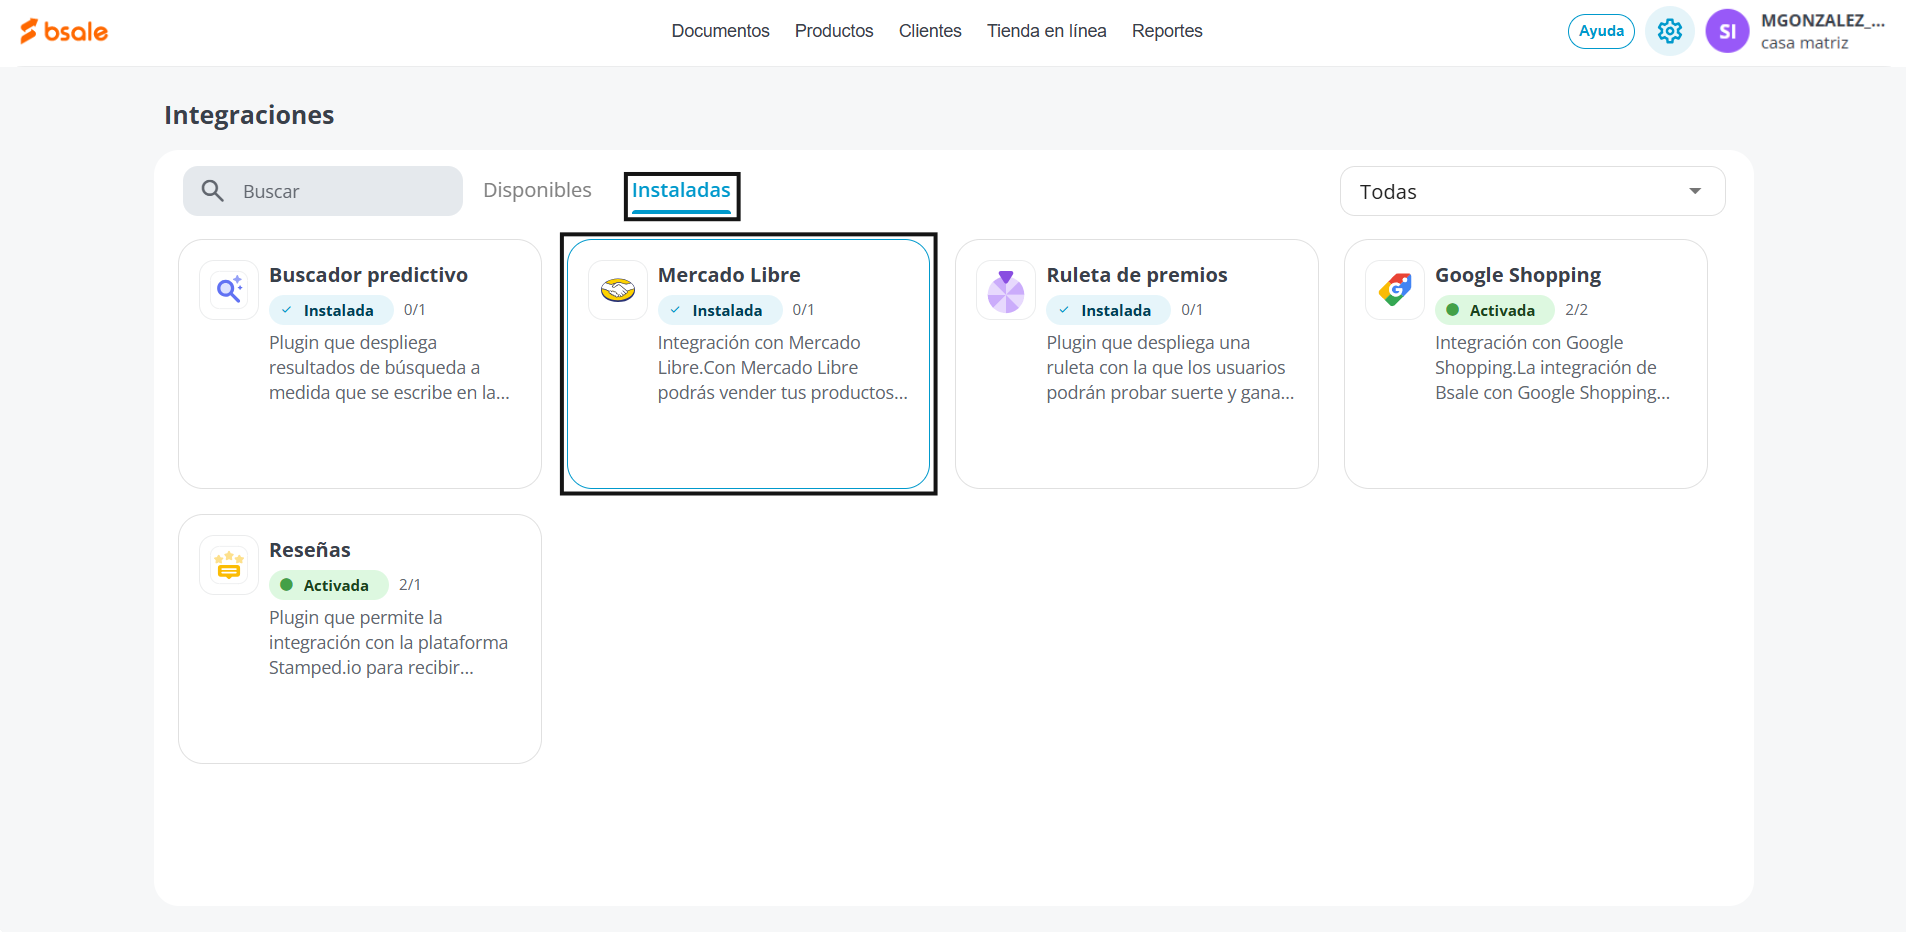Open the Google Shopping title
Screen dimensions: 1906x932
(x=1518, y=275)
